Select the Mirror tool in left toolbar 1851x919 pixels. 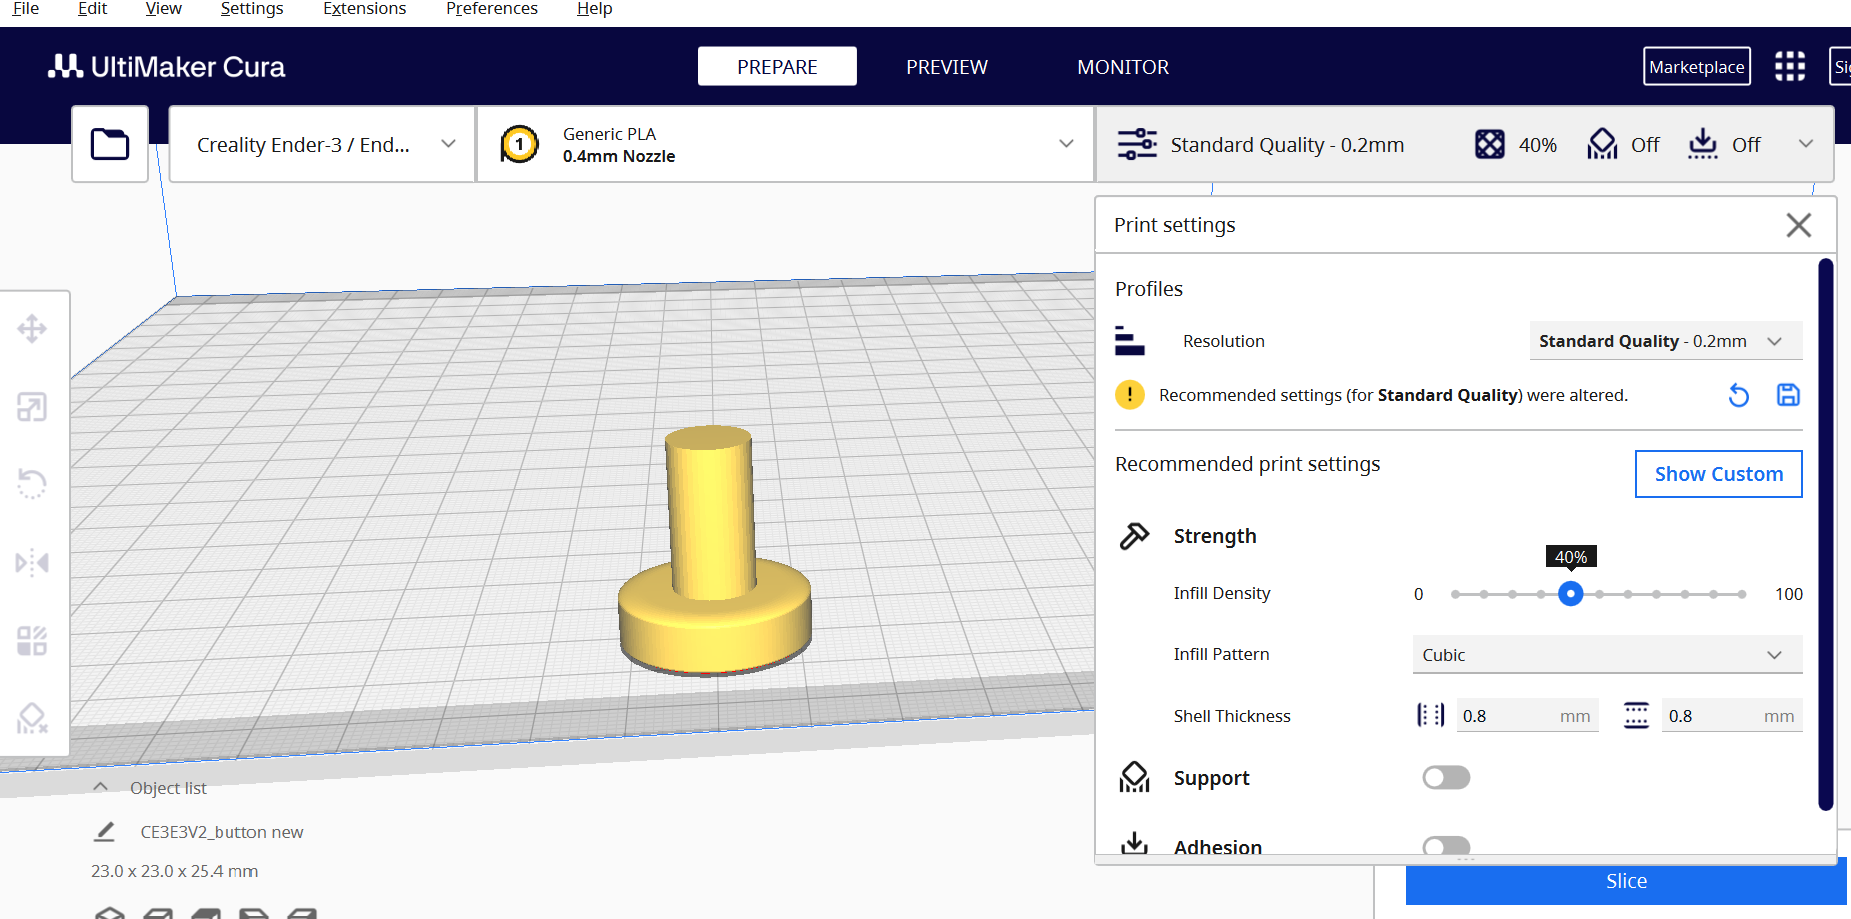click(x=32, y=562)
